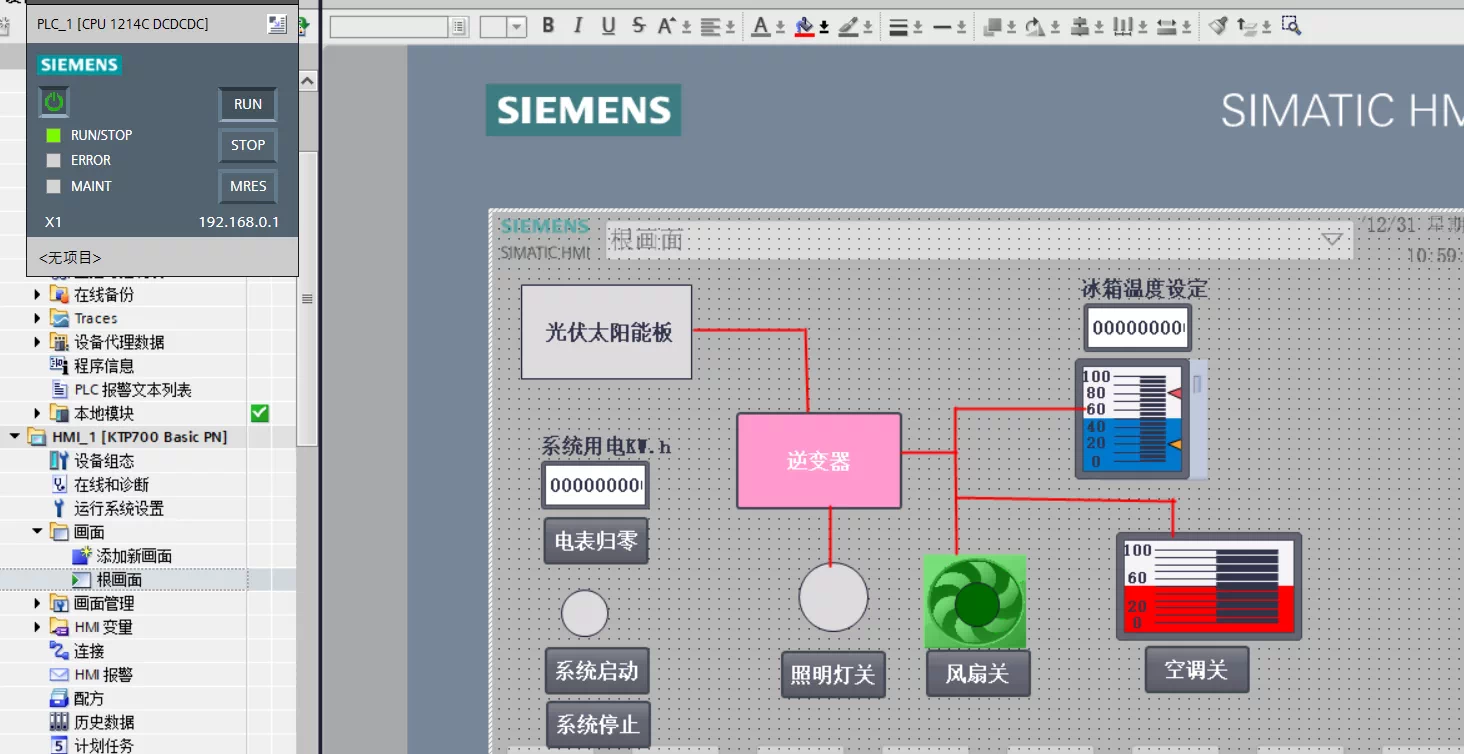Collapse the 画面 folder node
The image size is (1464, 754).
[x=38, y=532]
